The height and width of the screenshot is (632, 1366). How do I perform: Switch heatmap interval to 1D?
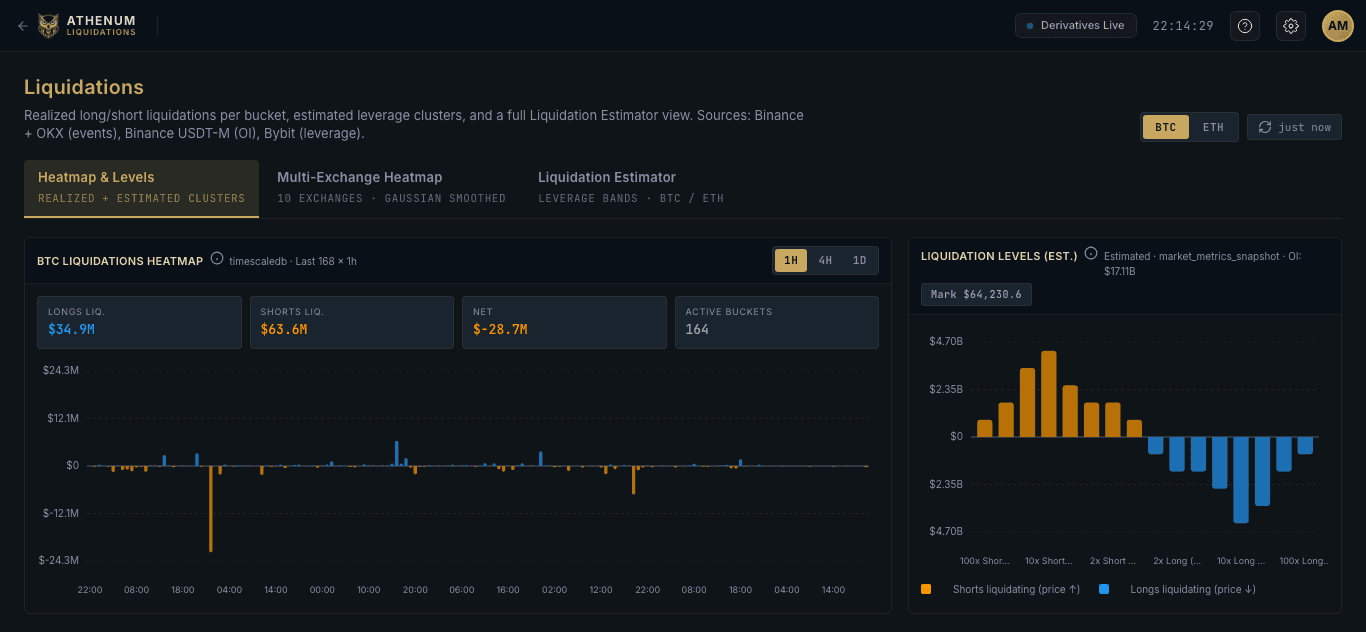pos(859,261)
